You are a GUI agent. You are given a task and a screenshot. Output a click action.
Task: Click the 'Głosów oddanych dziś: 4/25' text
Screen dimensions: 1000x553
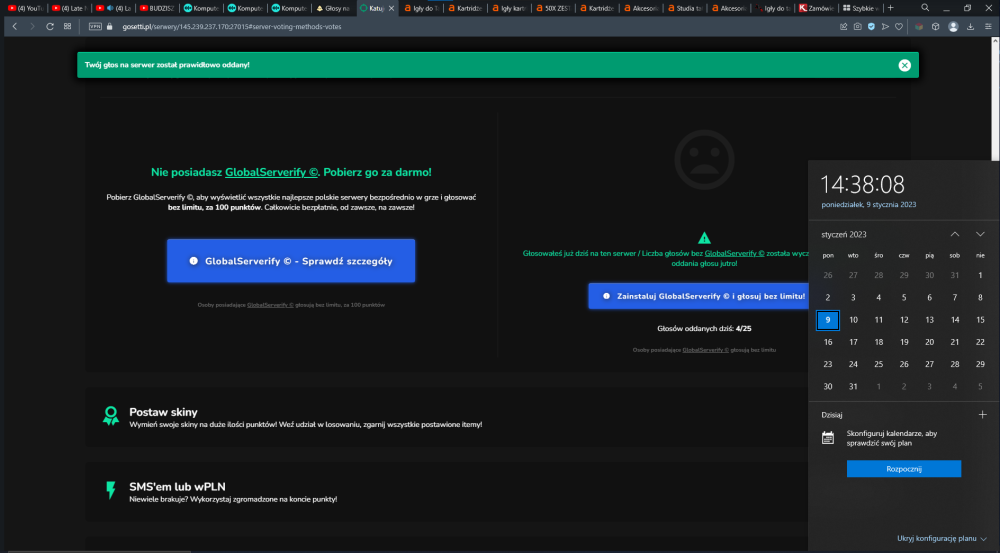pyautogui.click(x=704, y=328)
